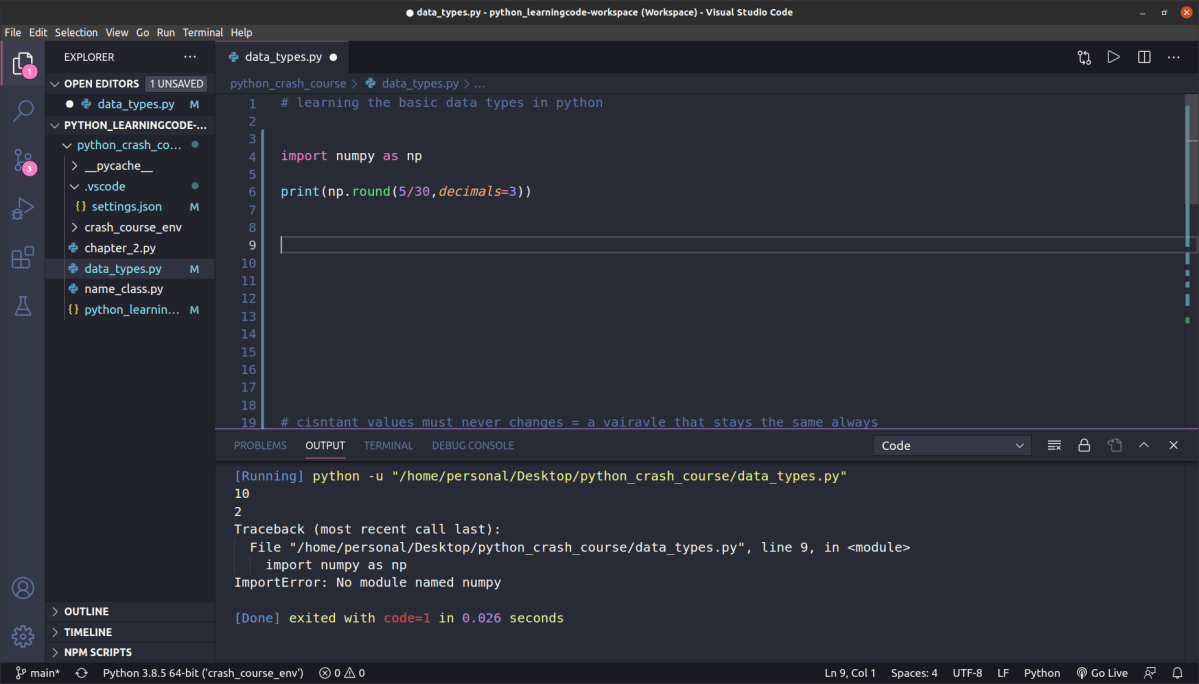Click the Open Changes compare icon
The width and height of the screenshot is (1199, 684).
tap(1084, 57)
